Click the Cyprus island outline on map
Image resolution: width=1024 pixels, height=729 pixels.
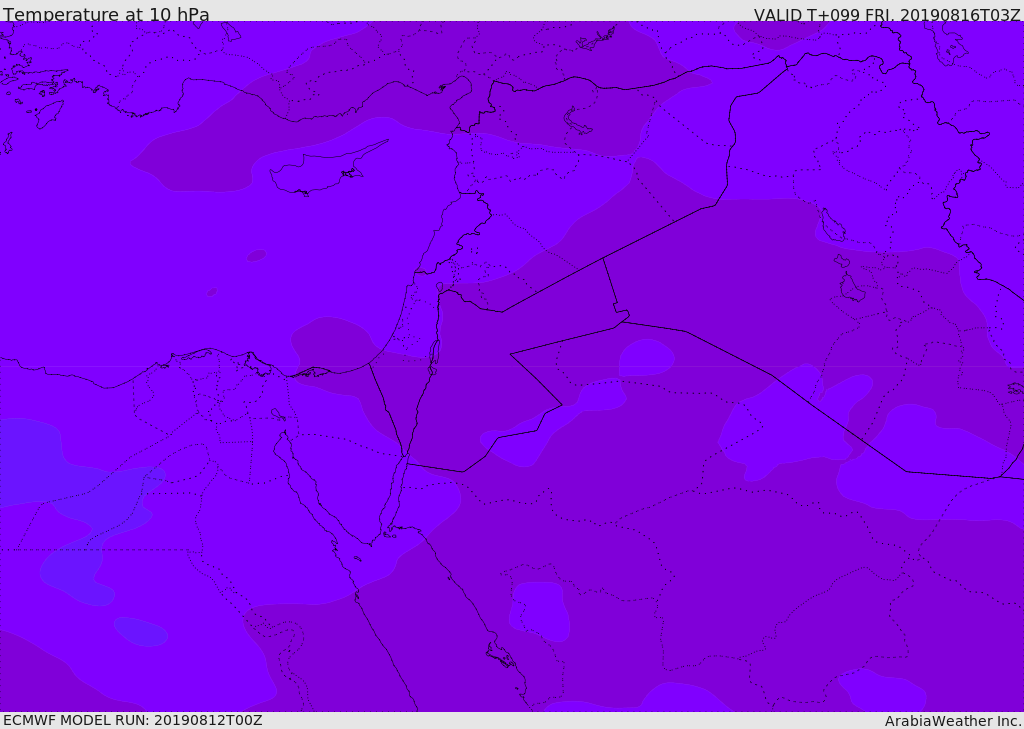(329, 168)
